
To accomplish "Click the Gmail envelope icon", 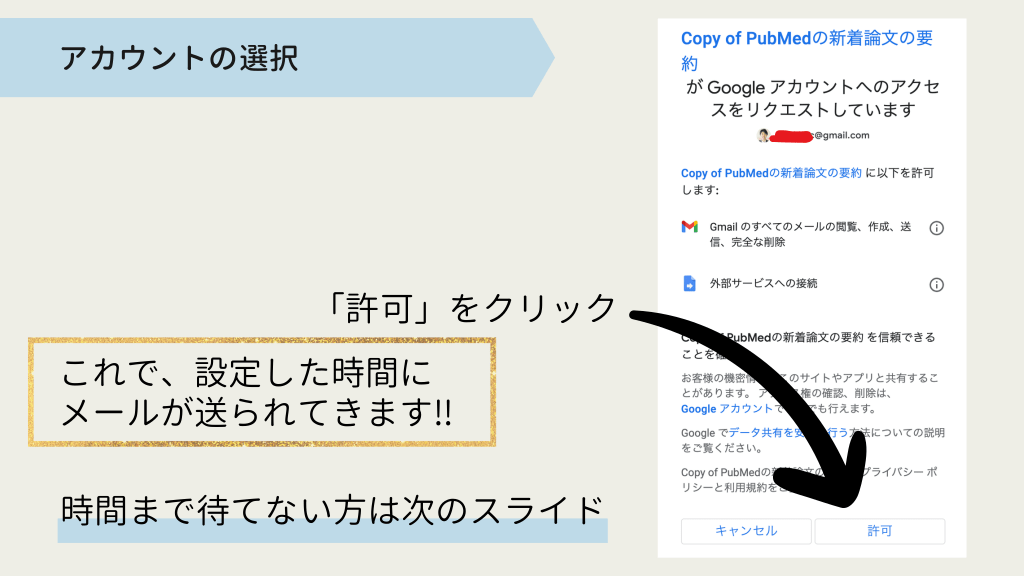I will click(690, 227).
